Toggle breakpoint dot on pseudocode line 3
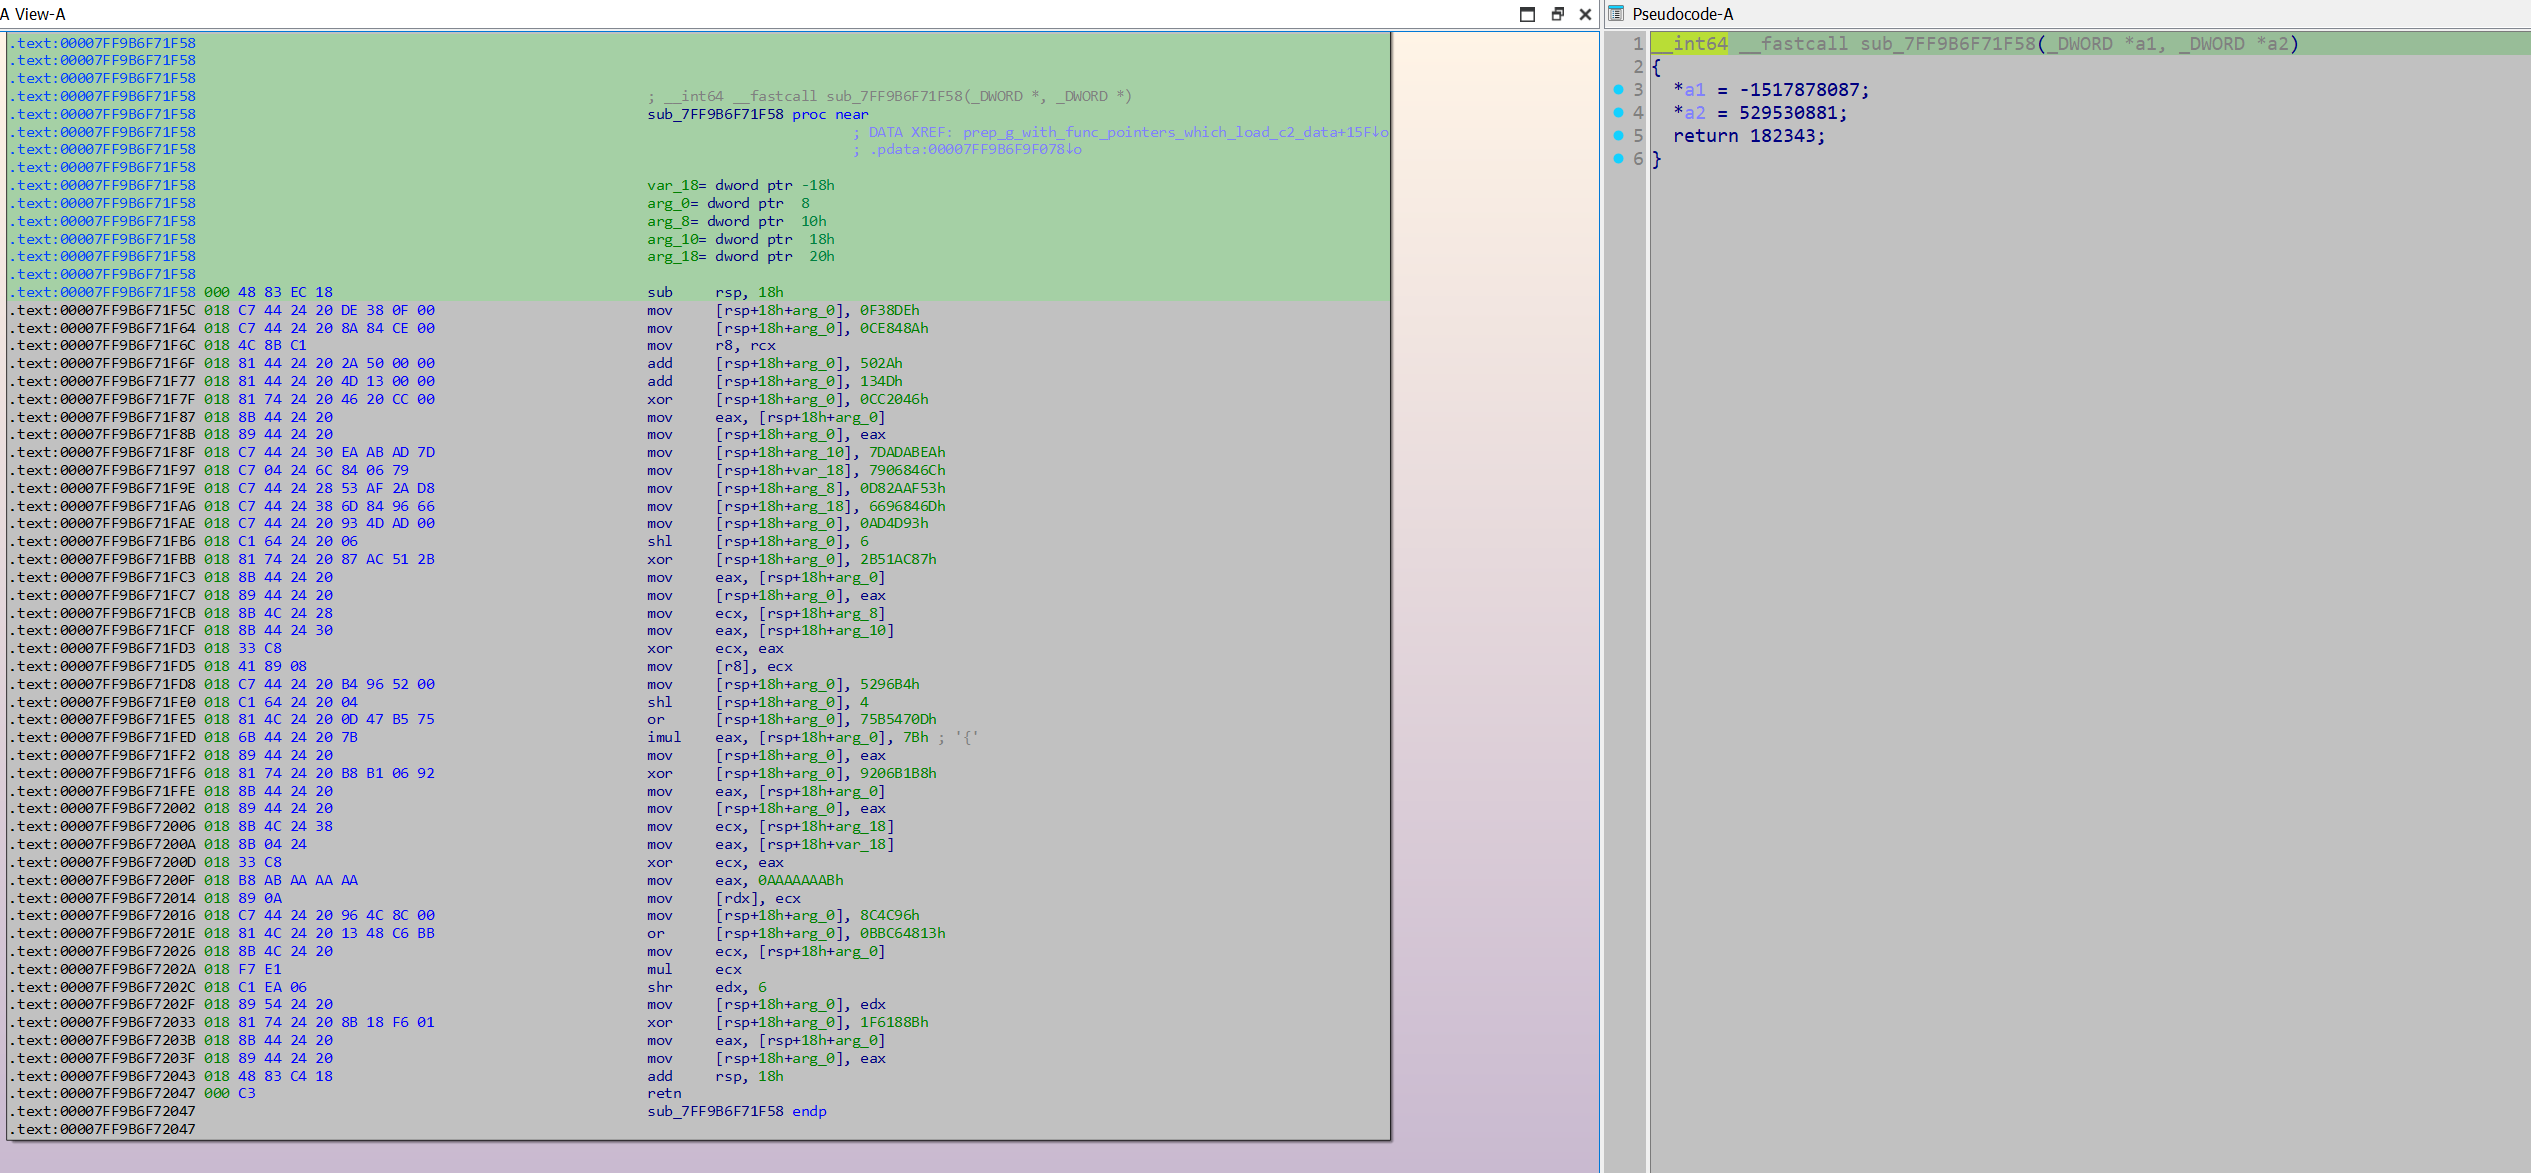The height and width of the screenshot is (1173, 2531). 1618,90
